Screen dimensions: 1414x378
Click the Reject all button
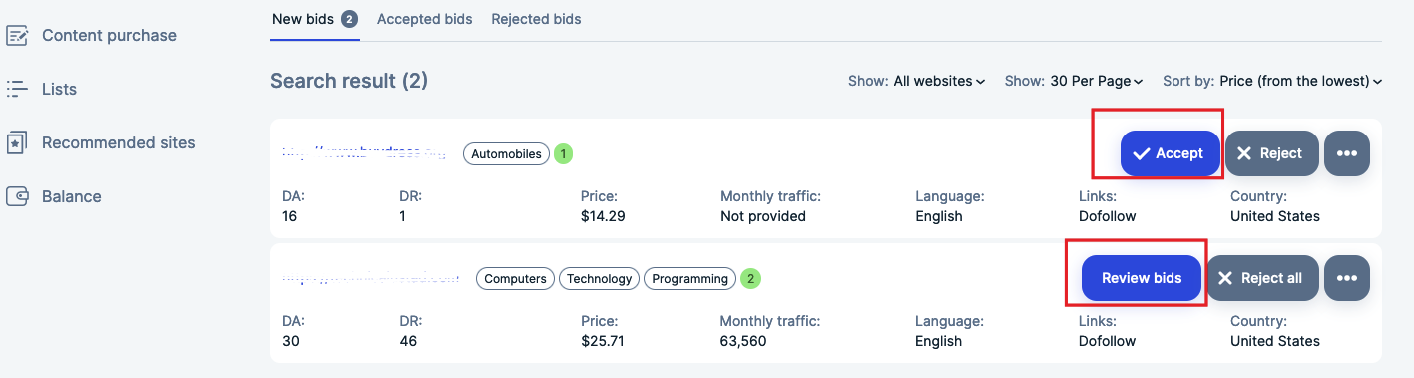click(x=1262, y=278)
